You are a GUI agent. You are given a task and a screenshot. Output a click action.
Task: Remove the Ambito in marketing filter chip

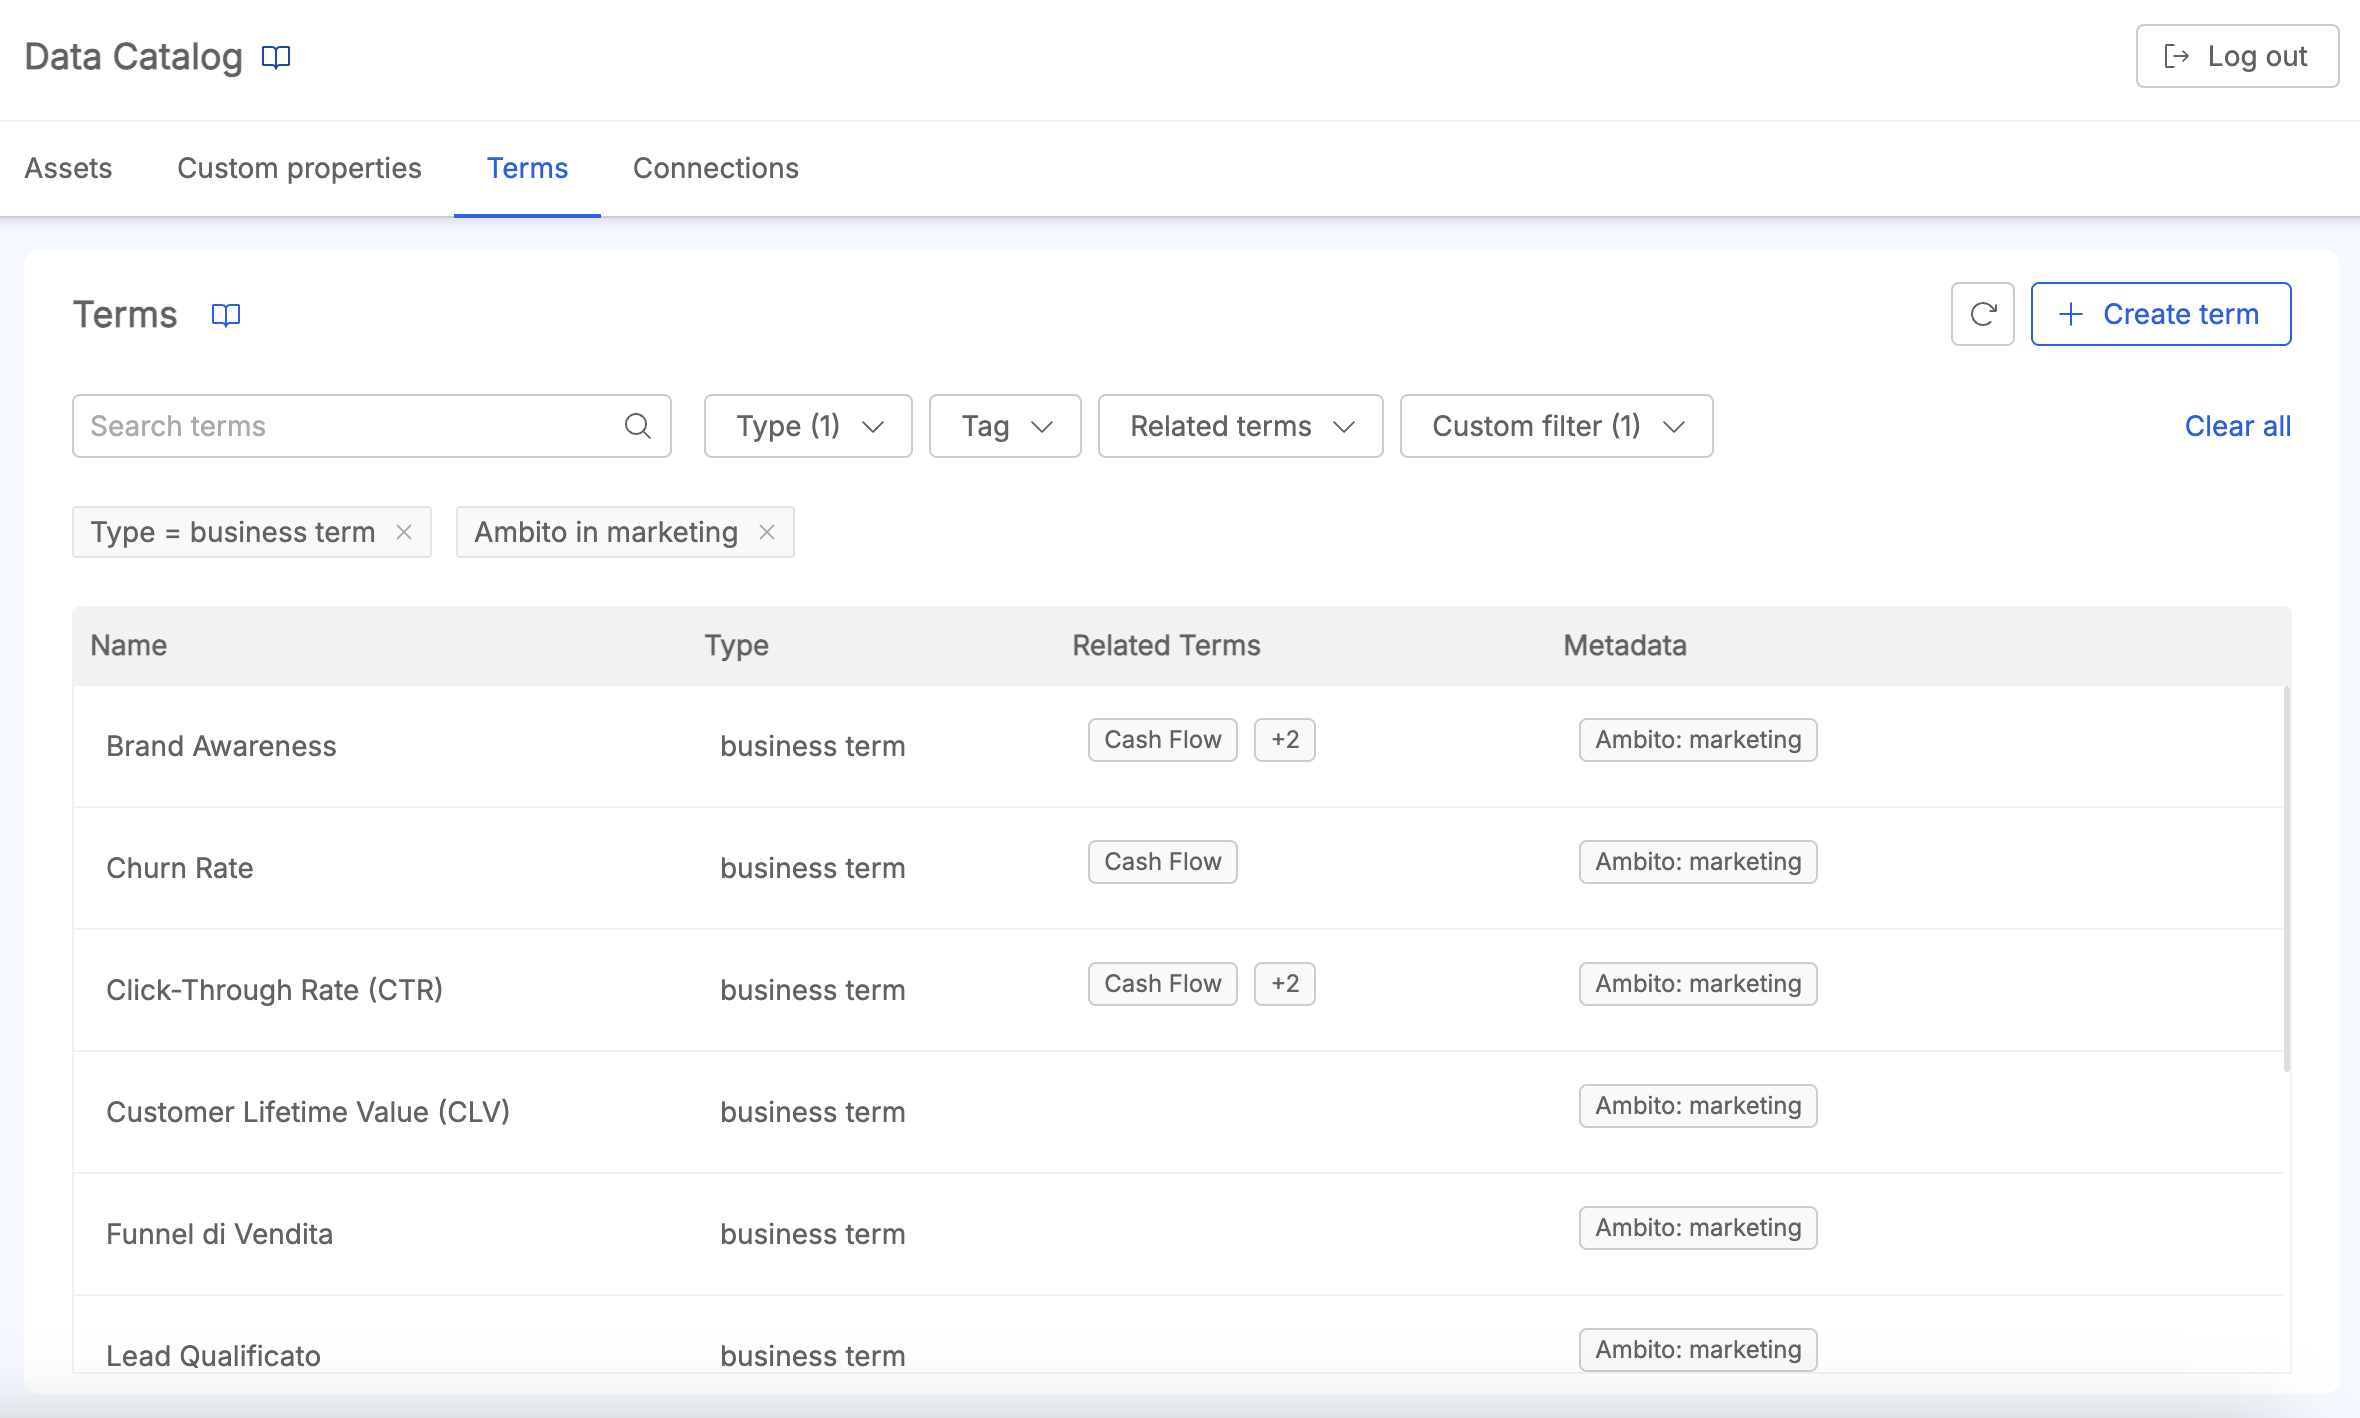click(x=767, y=532)
